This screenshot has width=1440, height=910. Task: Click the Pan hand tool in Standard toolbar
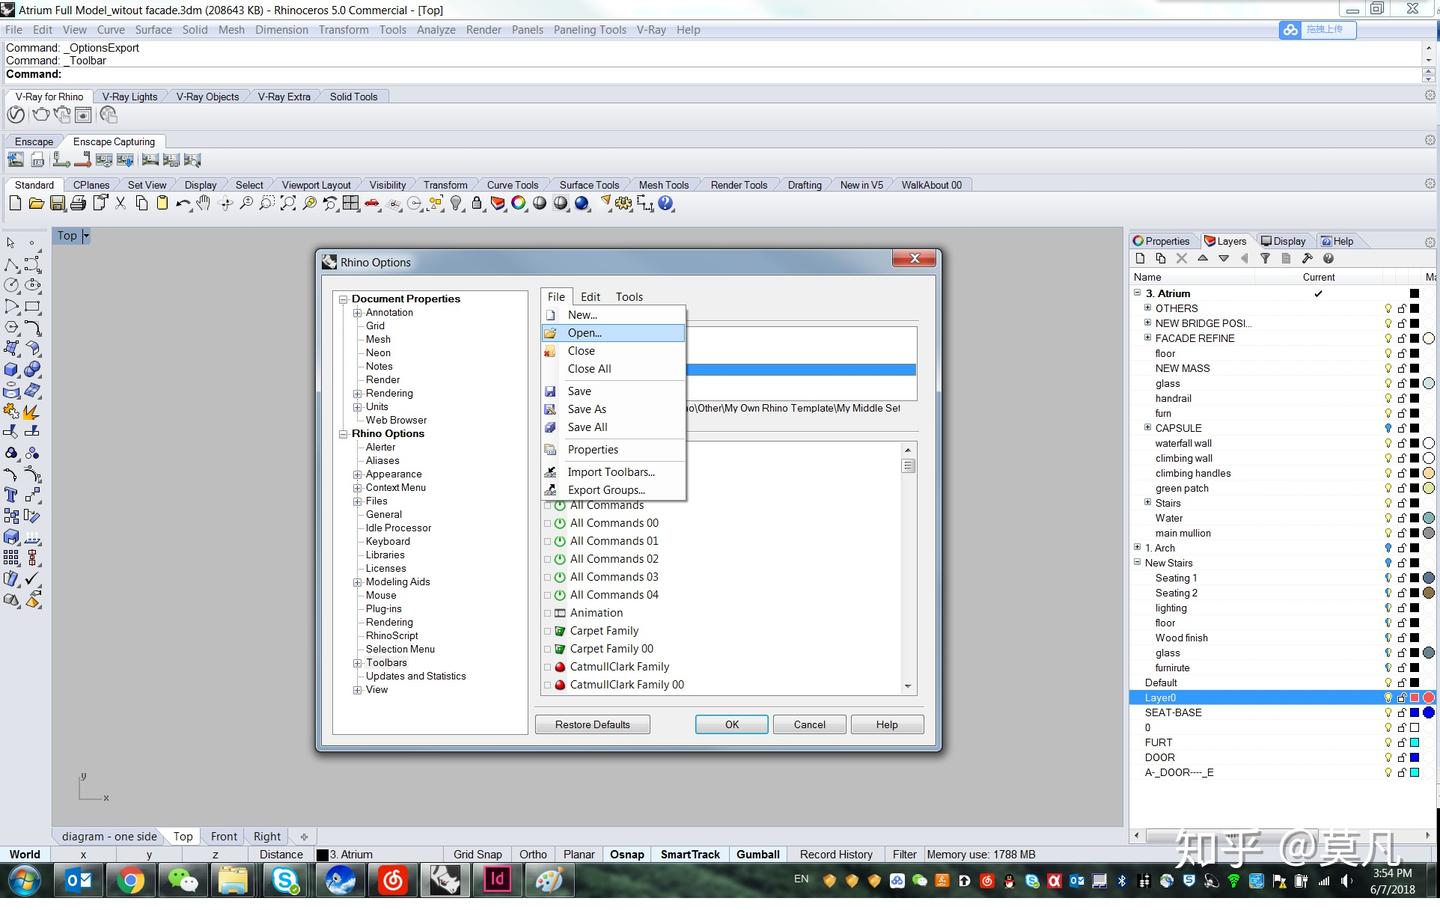tap(204, 203)
